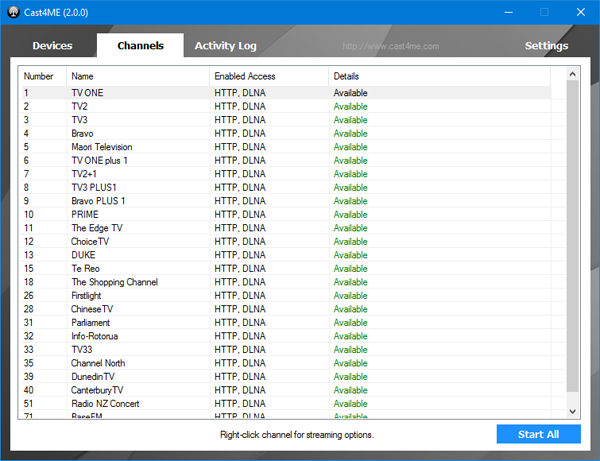This screenshot has width=600, height=461.
Task: Click the scrollbar down arrow
Action: [572, 412]
